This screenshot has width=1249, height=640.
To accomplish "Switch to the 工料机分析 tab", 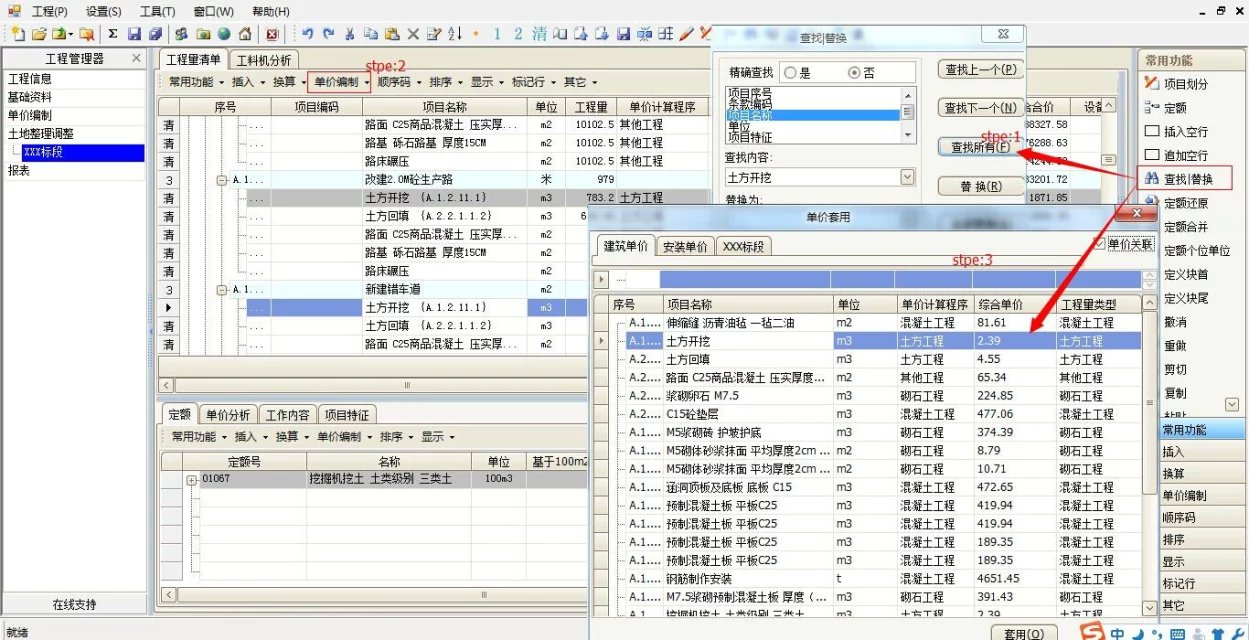I will (x=264, y=60).
